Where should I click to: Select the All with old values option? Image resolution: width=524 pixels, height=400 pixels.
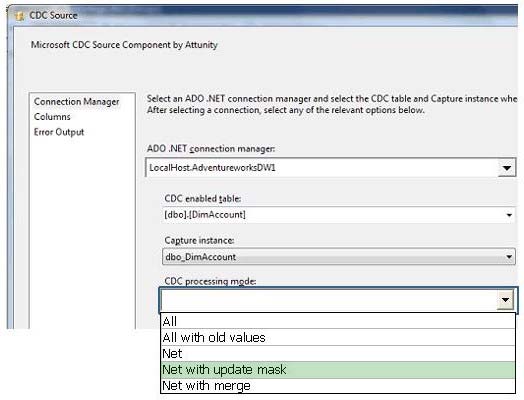coord(338,338)
